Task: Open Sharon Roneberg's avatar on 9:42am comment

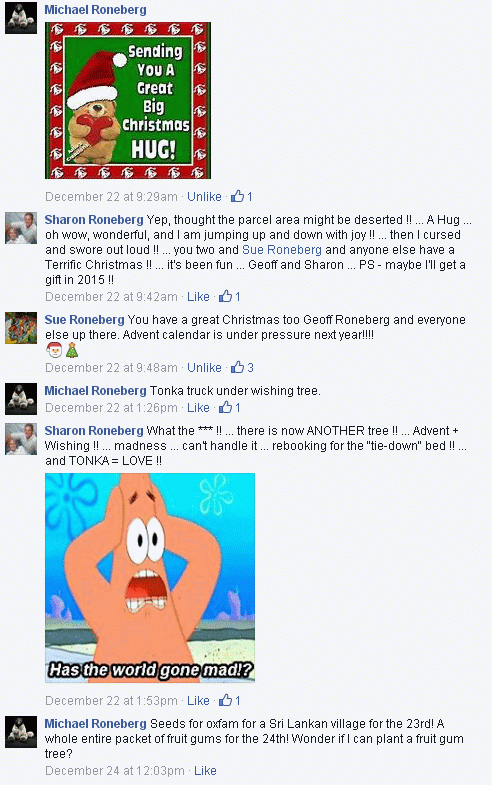Action: (x=21, y=228)
